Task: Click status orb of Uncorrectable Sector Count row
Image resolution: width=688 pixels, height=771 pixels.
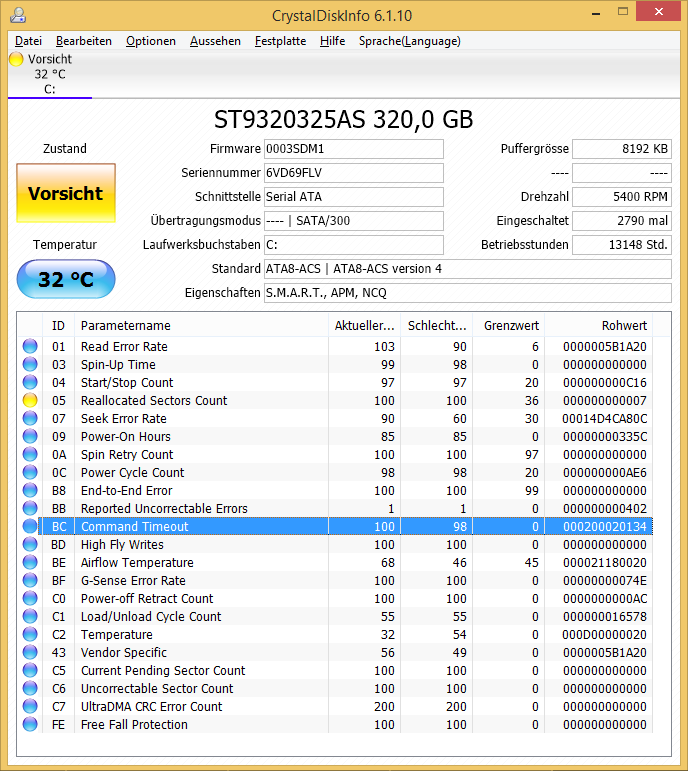Action: [x=30, y=688]
